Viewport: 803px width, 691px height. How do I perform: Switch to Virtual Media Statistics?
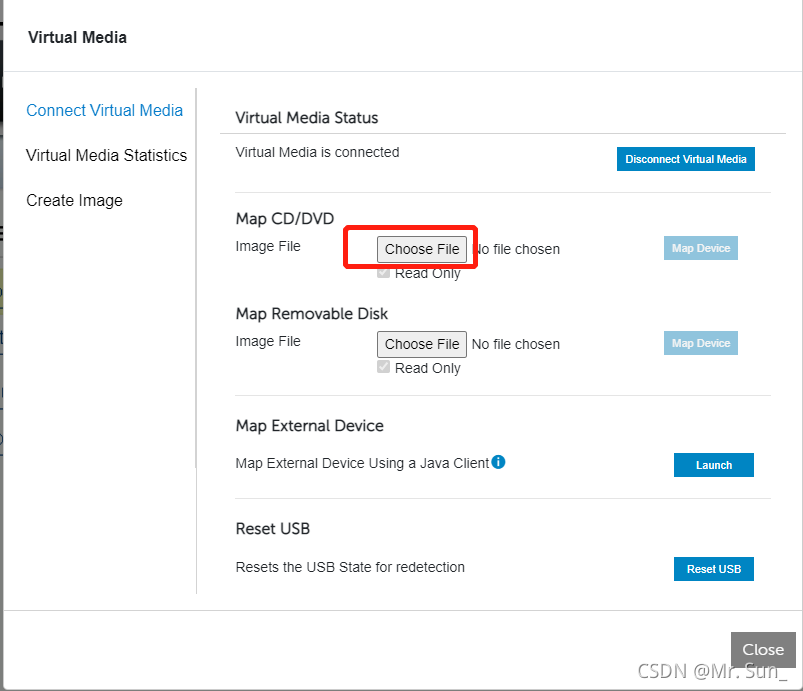coord(107,156)
